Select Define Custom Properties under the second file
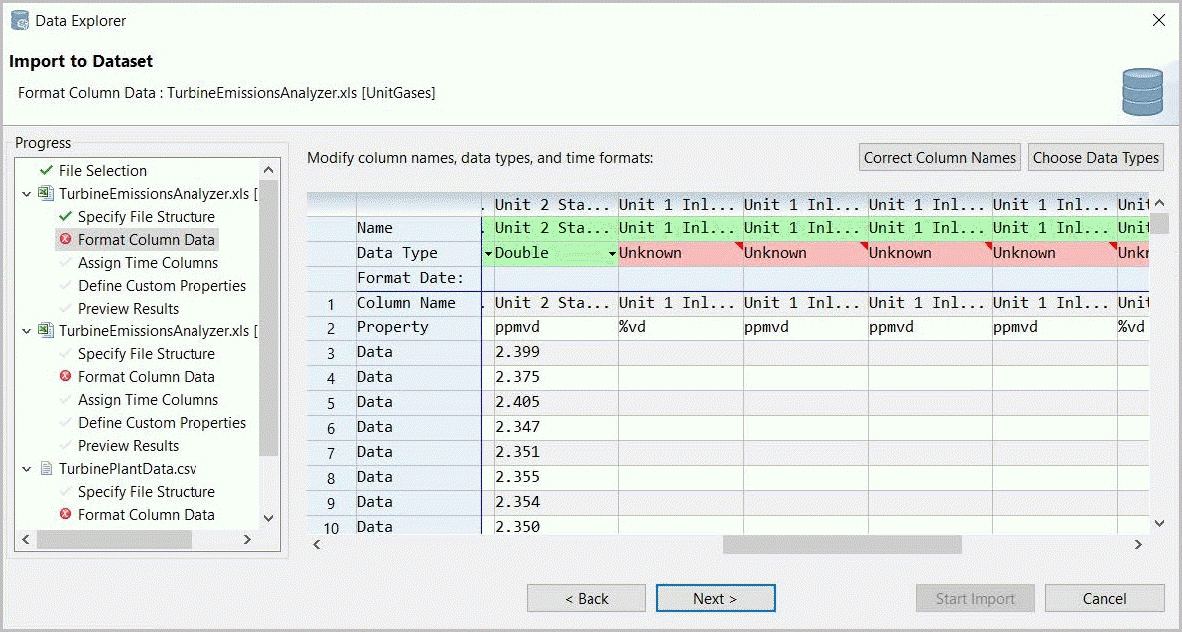This screenshot has height=632, width=1182. (161, 423)
